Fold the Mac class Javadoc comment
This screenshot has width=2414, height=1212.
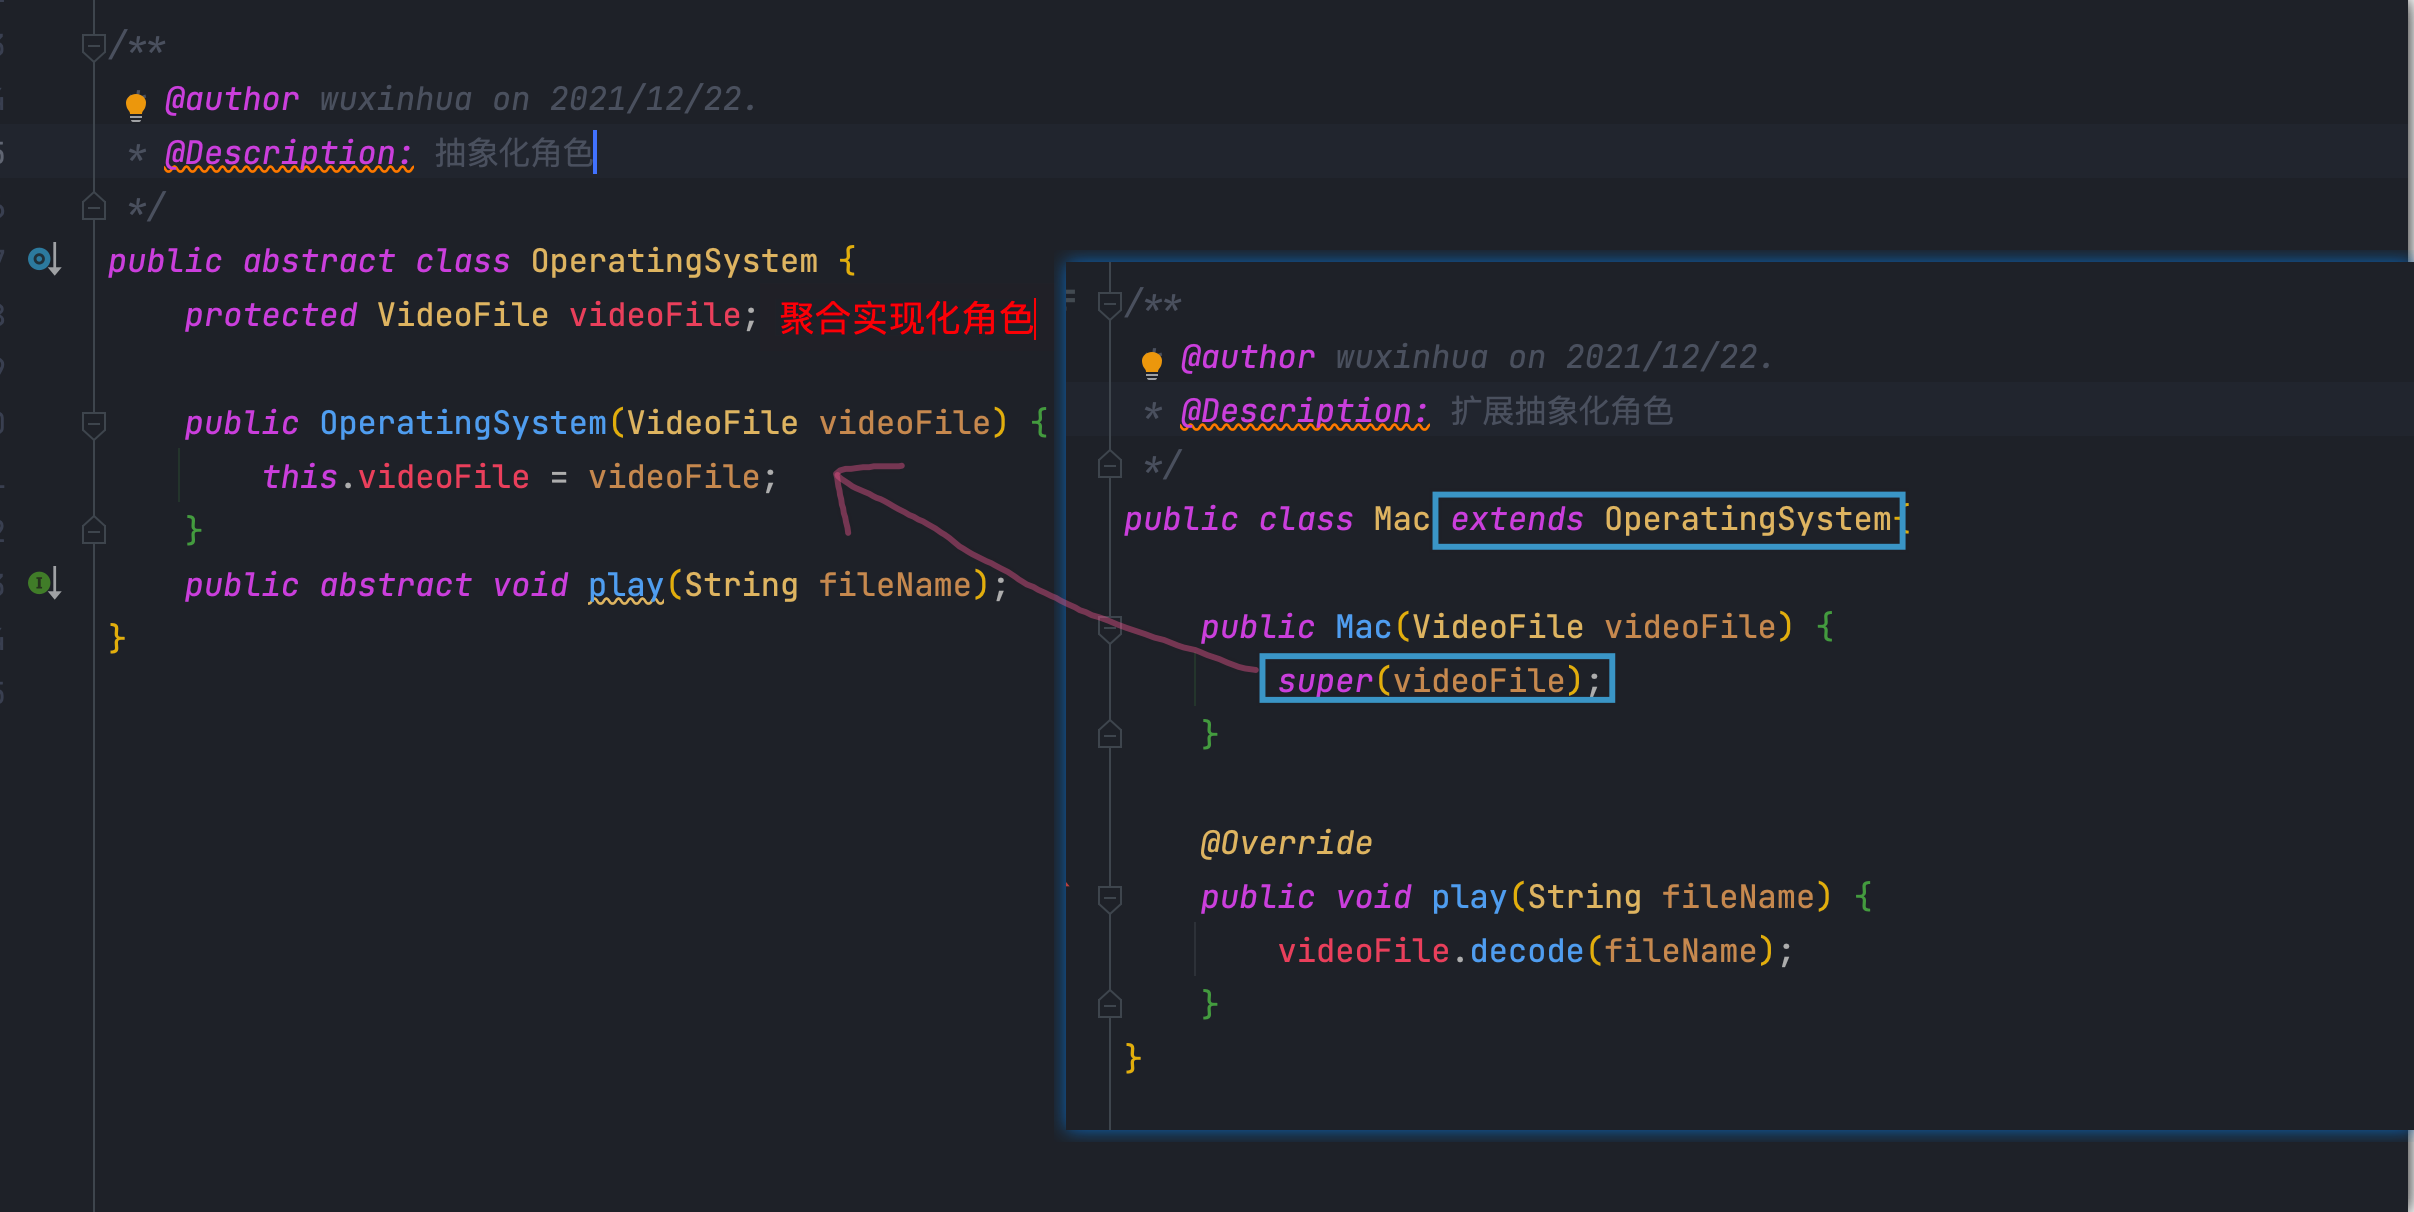coord(1109,304)
